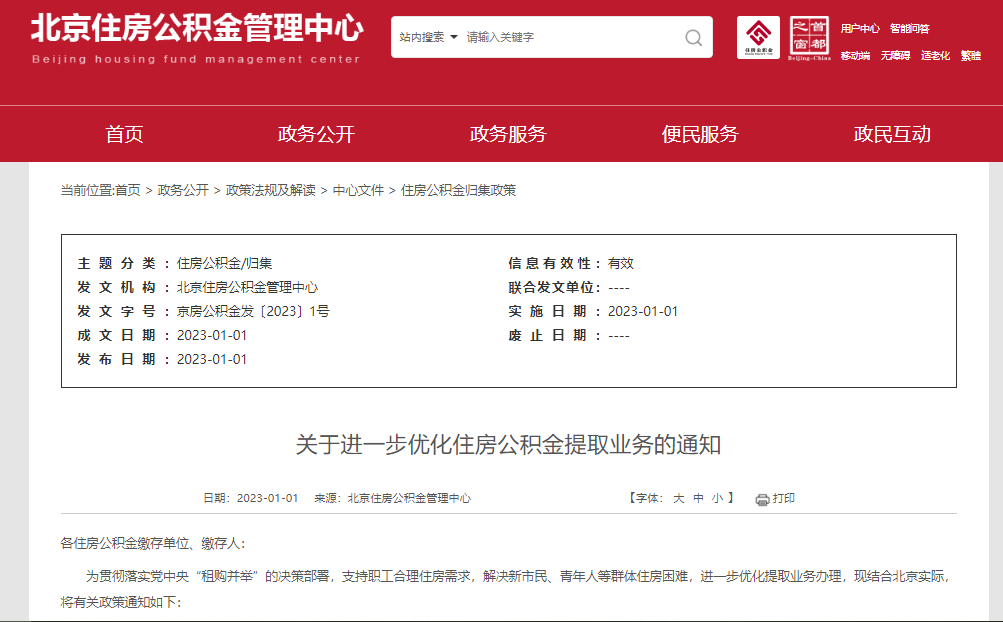The image size is (1003, 622).
Task: Click 政务公开 in the breadcrumb
Action: point(183,190)
